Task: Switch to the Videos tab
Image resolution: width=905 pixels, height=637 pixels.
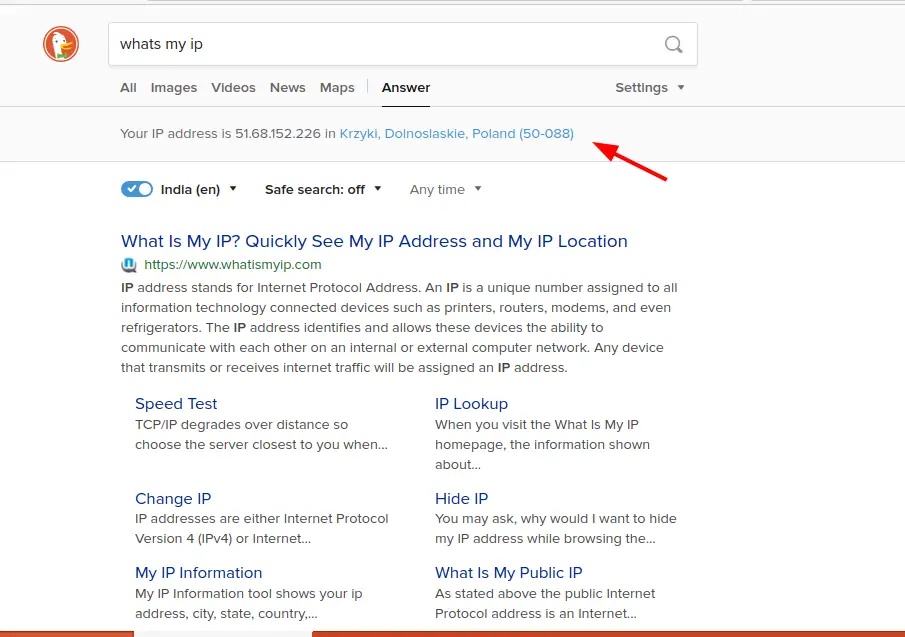Action: [233, 88]
